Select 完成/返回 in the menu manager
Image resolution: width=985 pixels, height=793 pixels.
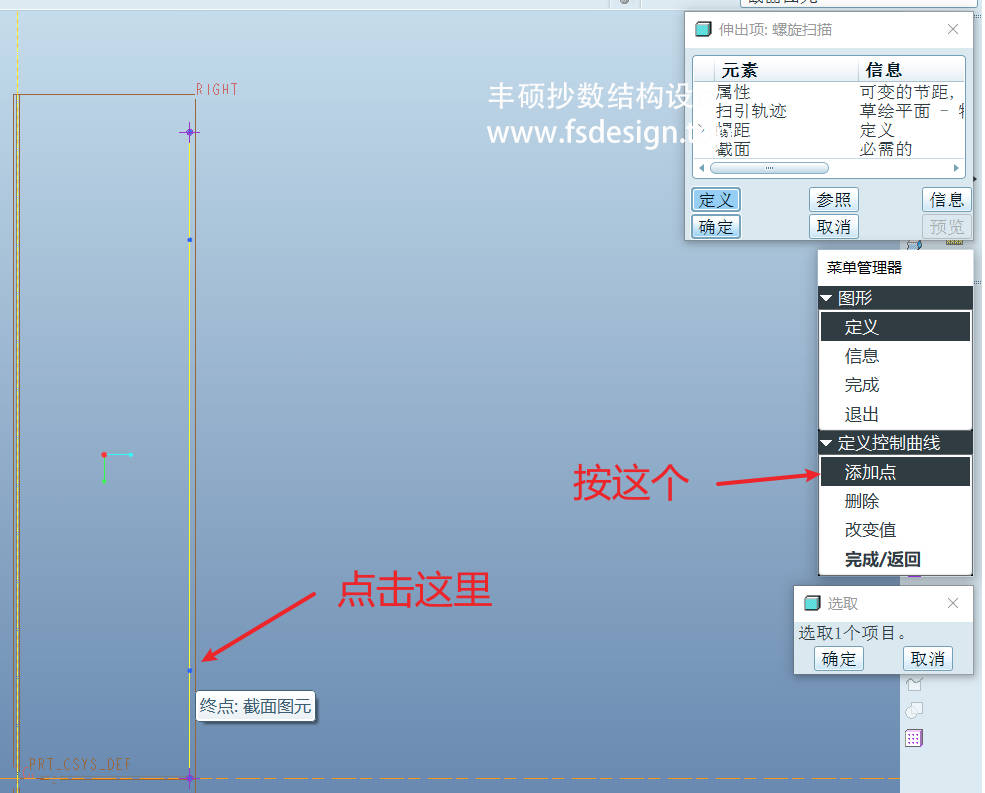[x=882, y=560]
